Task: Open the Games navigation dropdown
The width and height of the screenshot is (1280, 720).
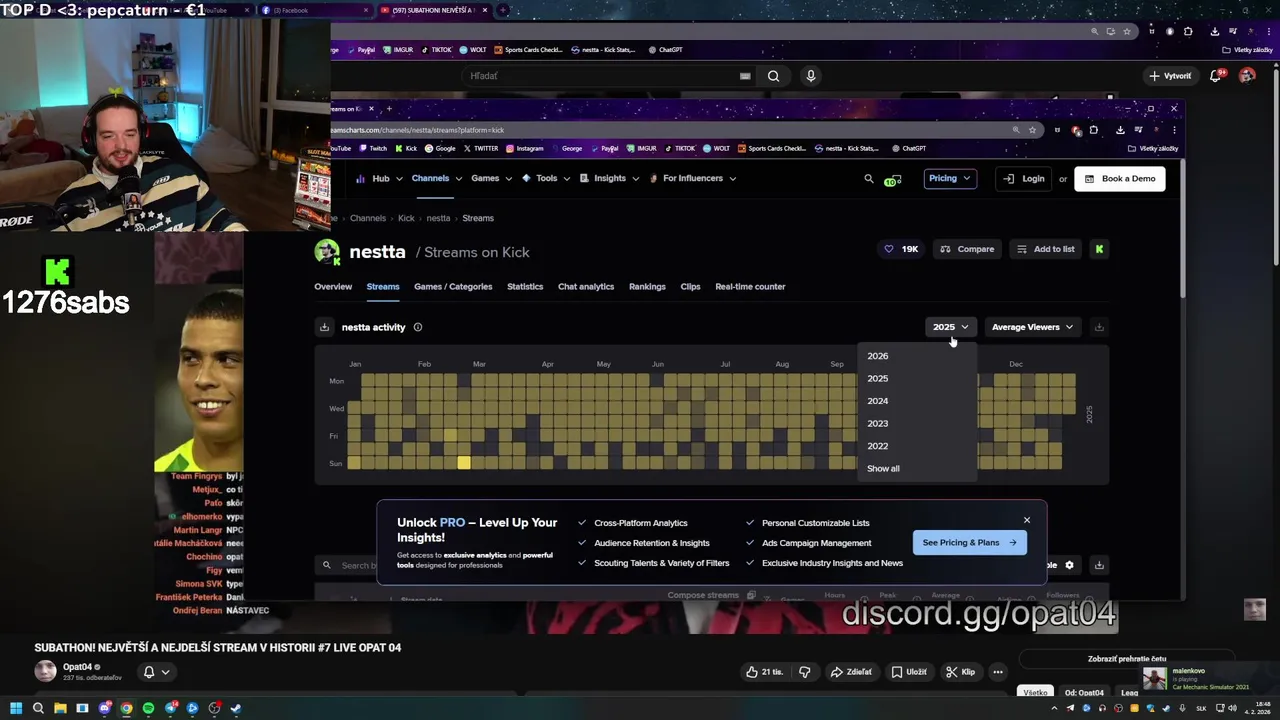Action: (491, 178)
